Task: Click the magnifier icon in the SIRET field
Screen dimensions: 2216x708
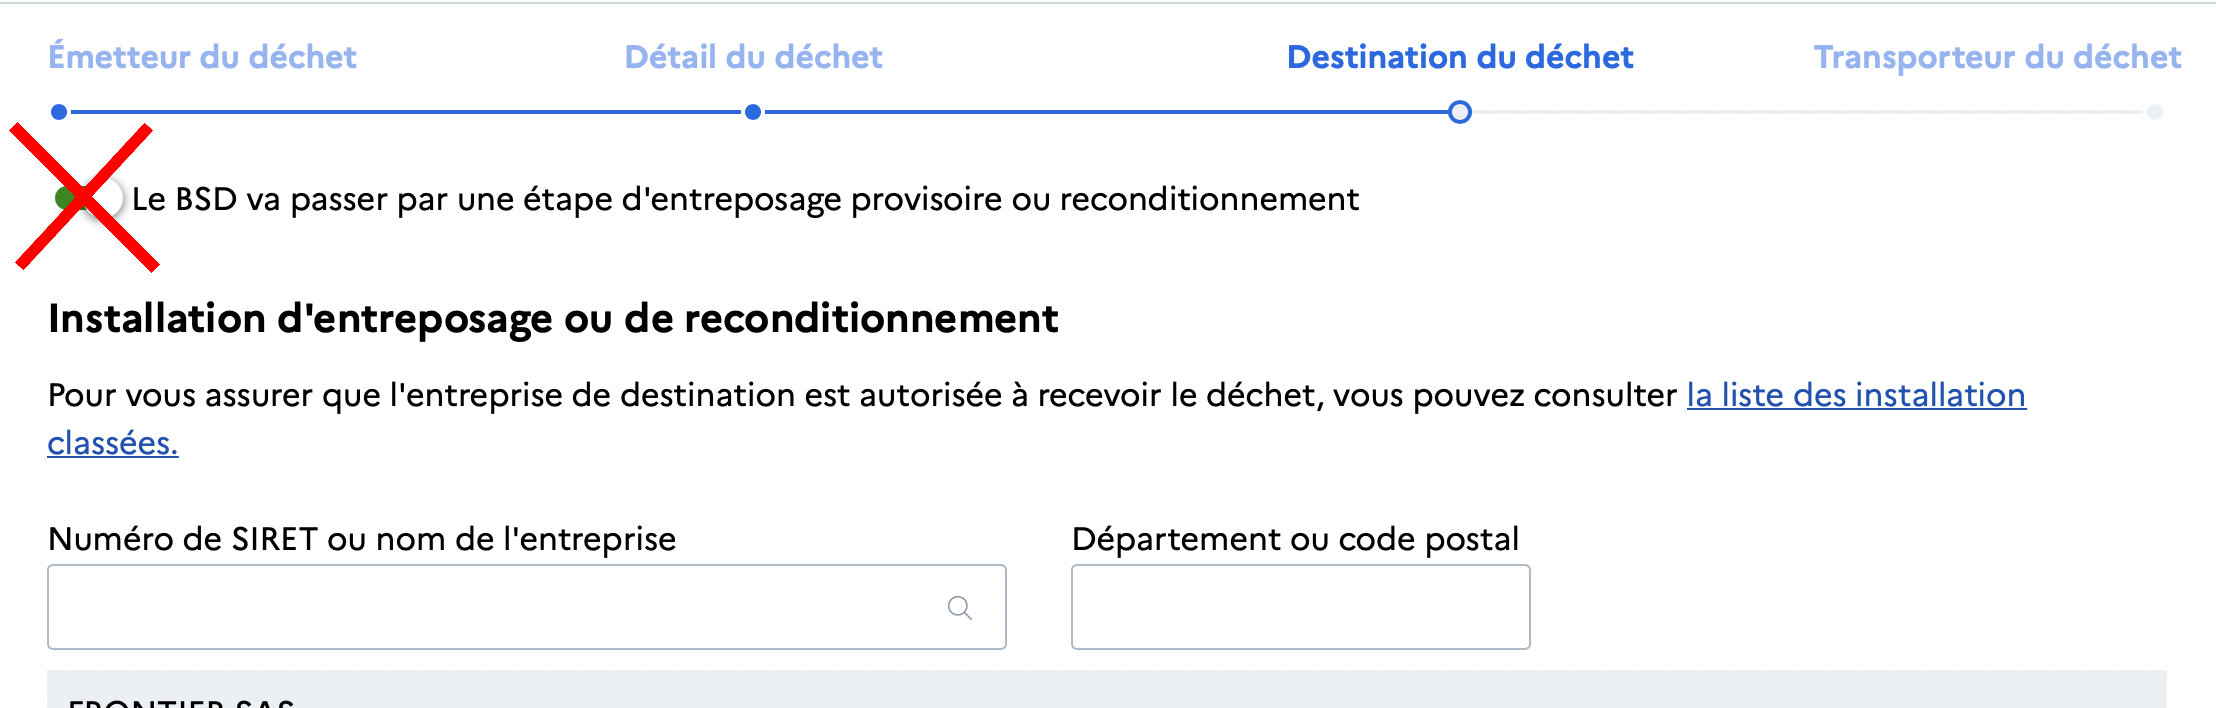Action: pyautogui.click(x=959, y=608)
